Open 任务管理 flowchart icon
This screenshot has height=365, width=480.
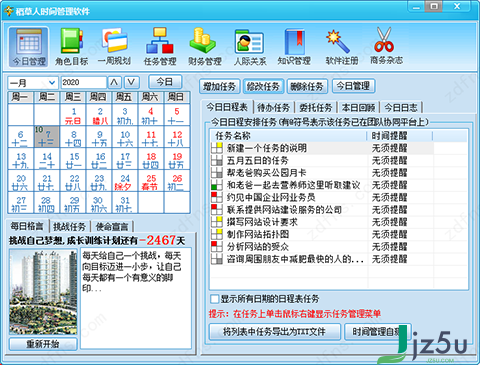(x=160, y=47)
